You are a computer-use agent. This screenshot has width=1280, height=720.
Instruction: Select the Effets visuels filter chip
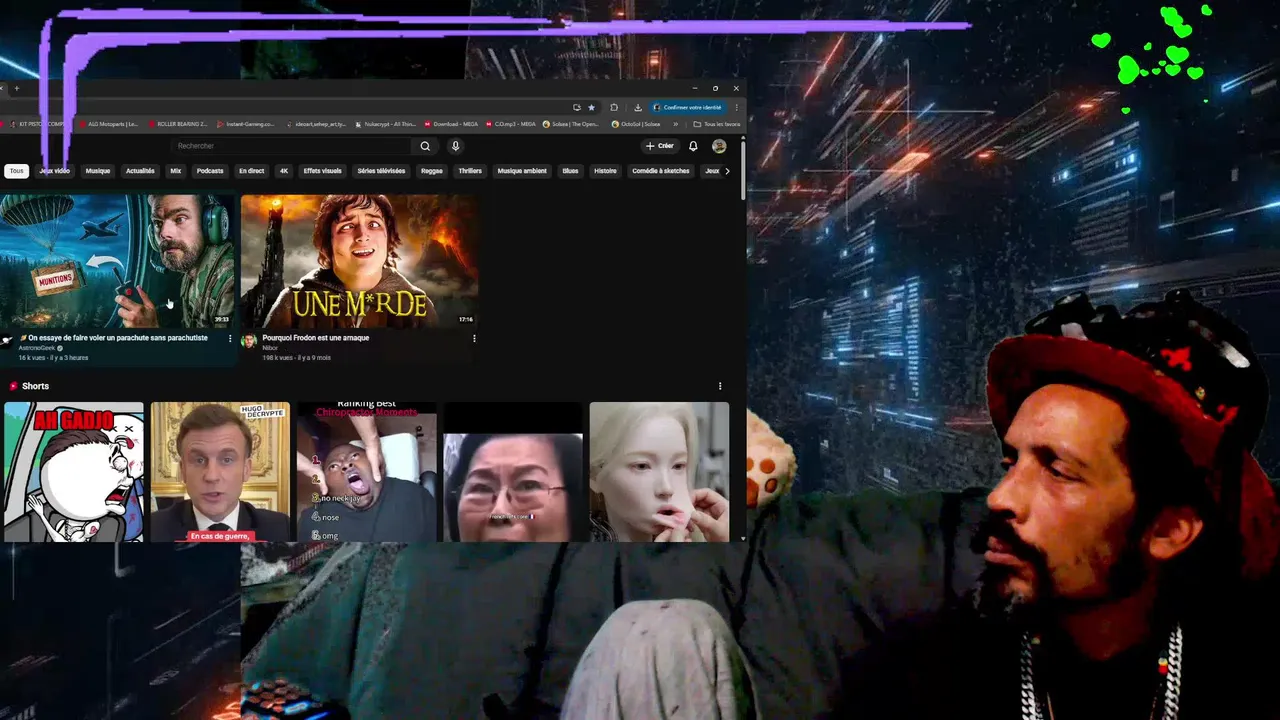[x=323, y=171]
